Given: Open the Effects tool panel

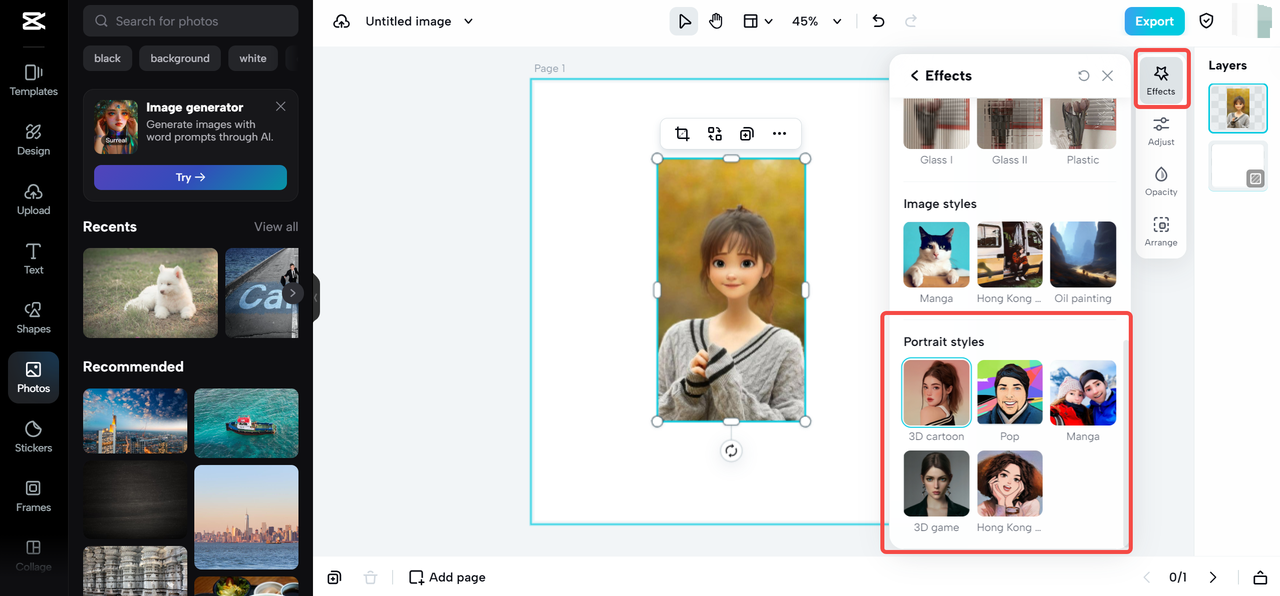Looking at the screenshot, I should click(1161, 80).
